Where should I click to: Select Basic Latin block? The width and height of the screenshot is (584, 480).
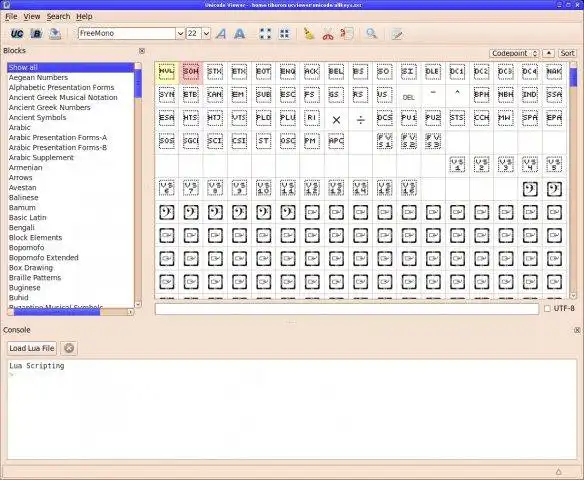(x=28, y=217)
